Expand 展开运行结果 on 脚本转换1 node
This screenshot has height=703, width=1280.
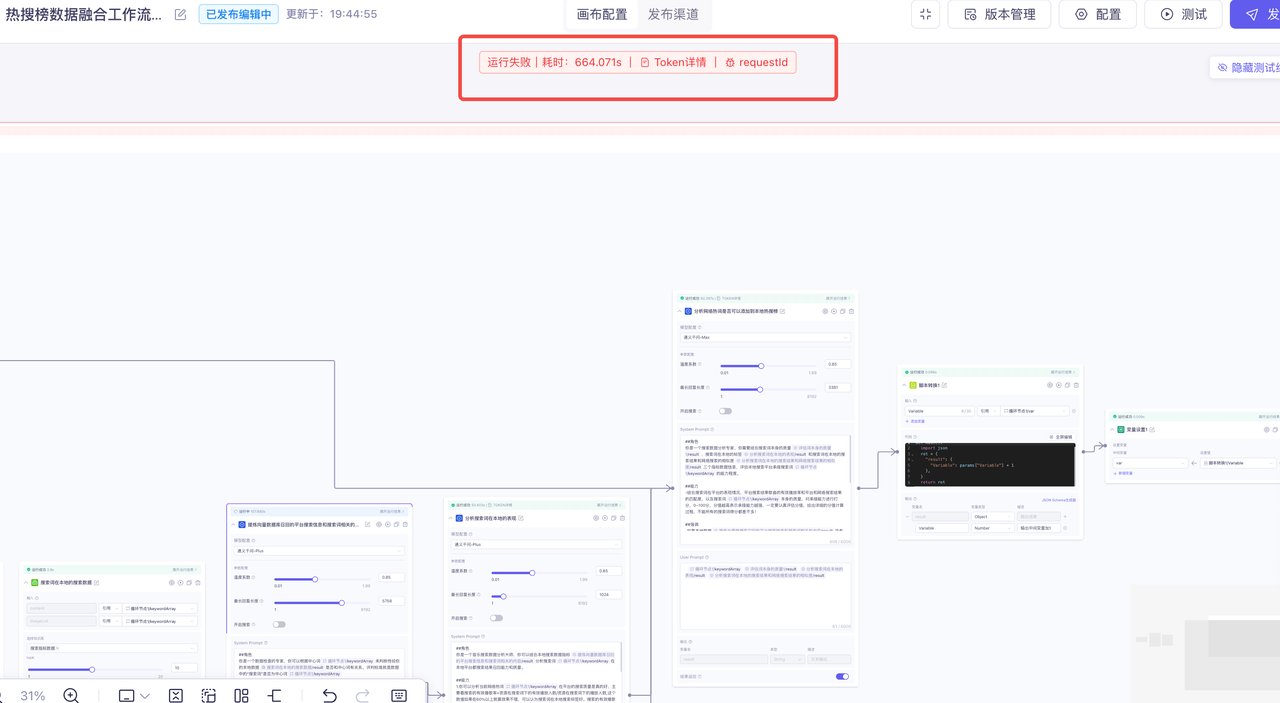(x=1064, y=372)
